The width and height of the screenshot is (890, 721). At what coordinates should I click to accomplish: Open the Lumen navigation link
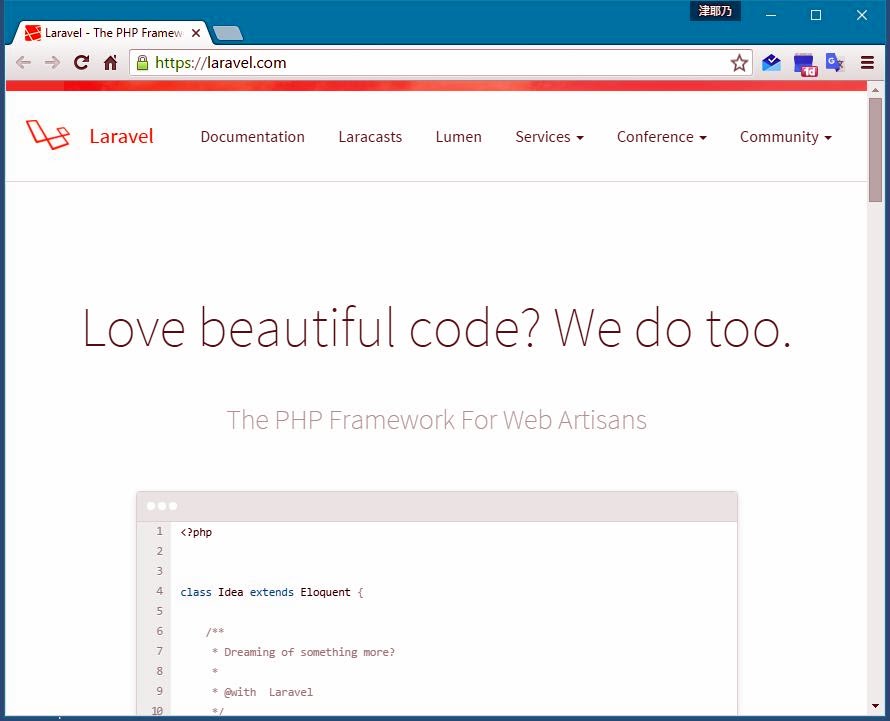pyautogui.click(x=458, y=137)
